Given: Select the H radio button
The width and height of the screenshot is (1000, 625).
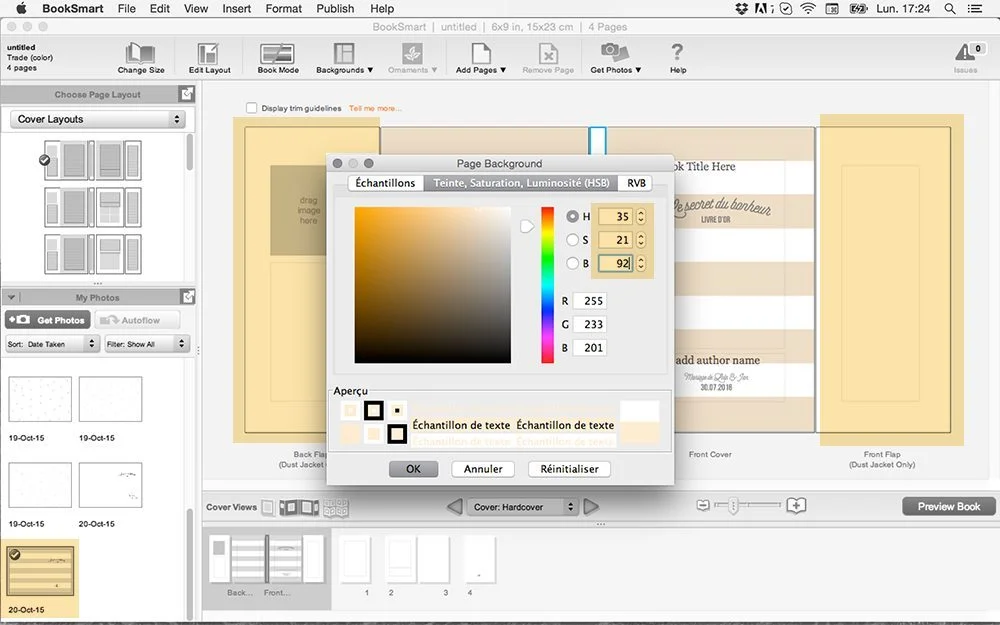Looking at the screenshot, I should (573, 217).
